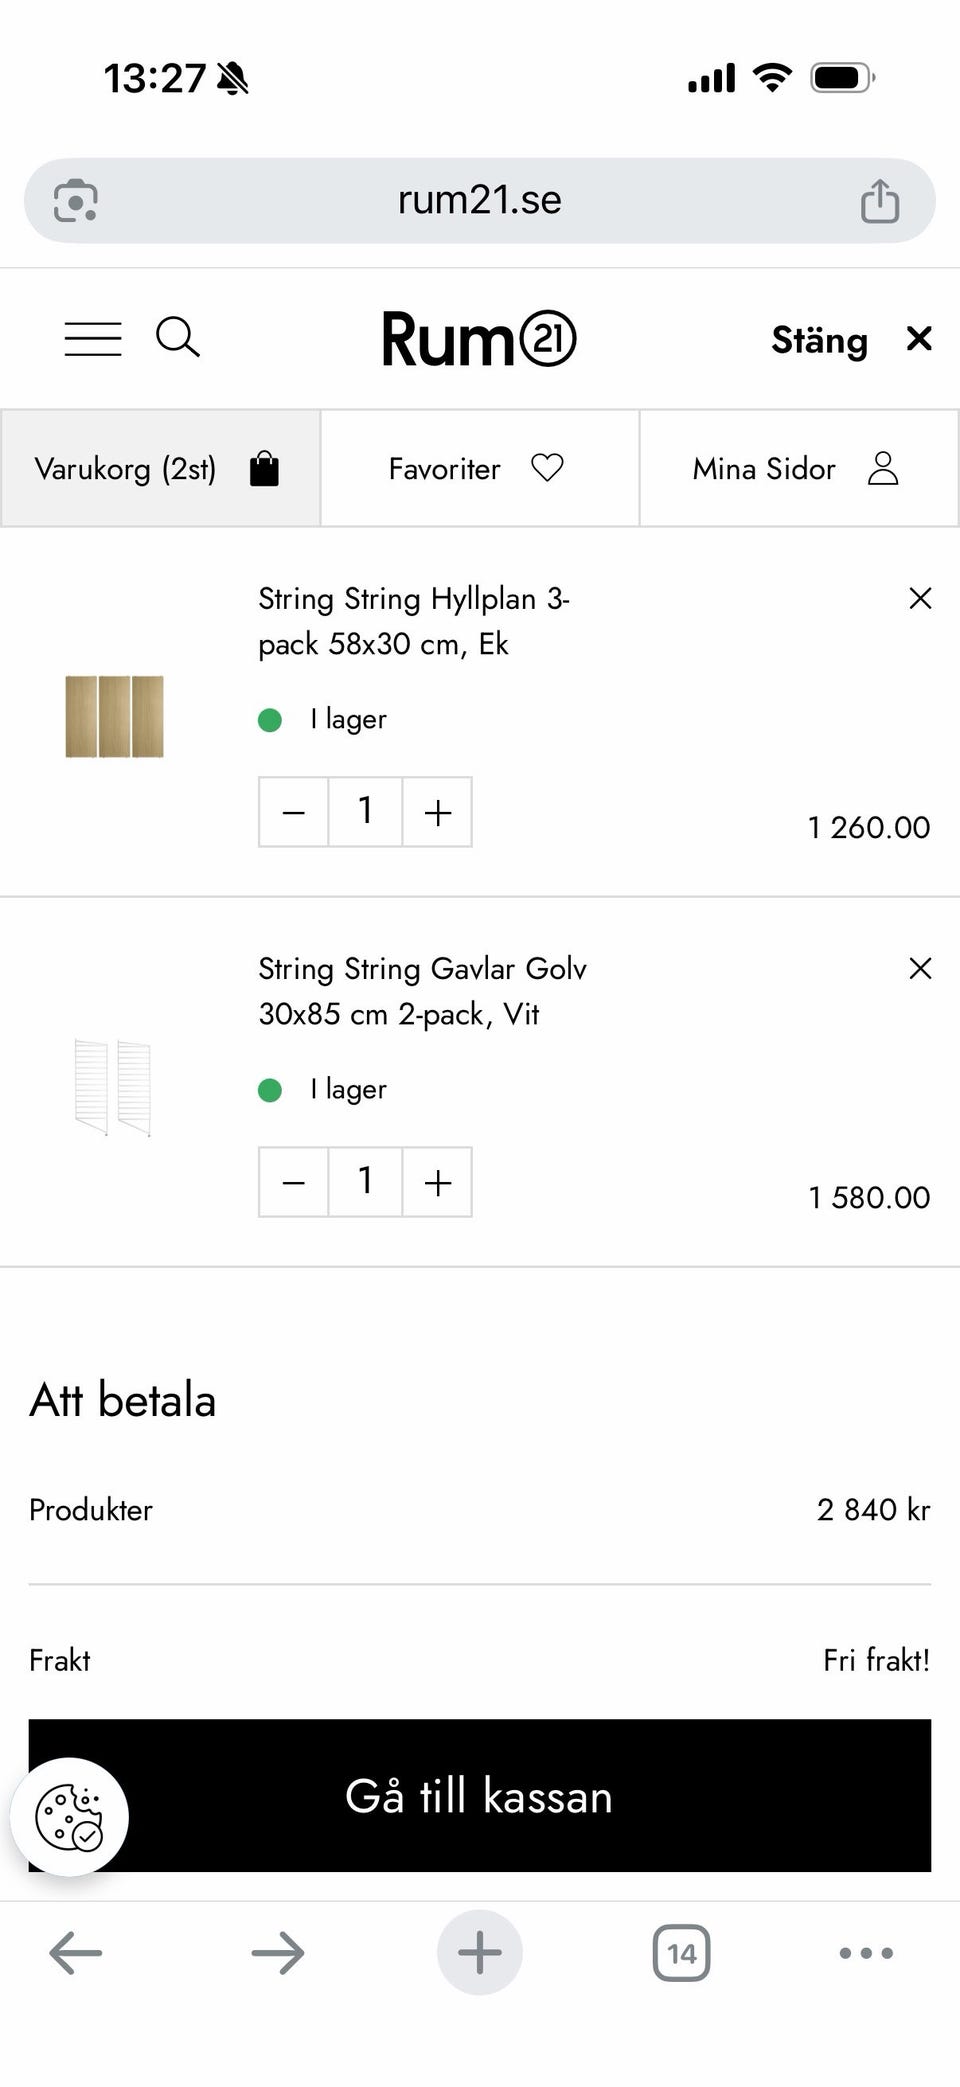Open the Mina Sidor tab

pos(798,468)
